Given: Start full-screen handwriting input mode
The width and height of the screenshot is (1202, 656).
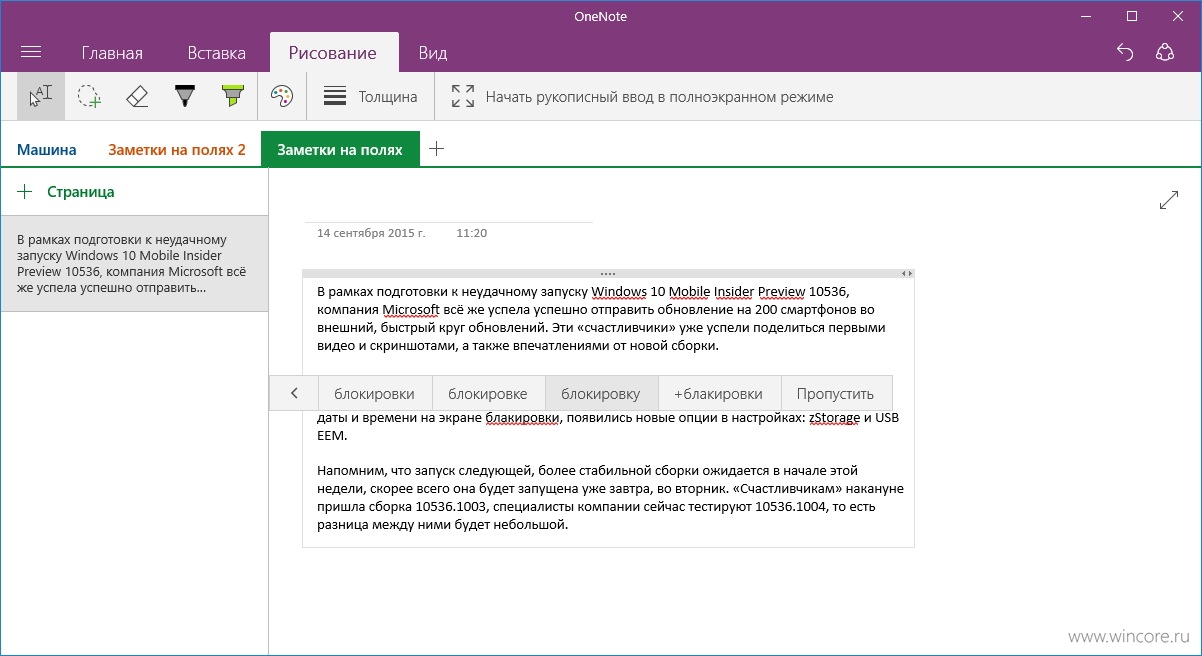Looking at the screenshot, I should 642,97.
